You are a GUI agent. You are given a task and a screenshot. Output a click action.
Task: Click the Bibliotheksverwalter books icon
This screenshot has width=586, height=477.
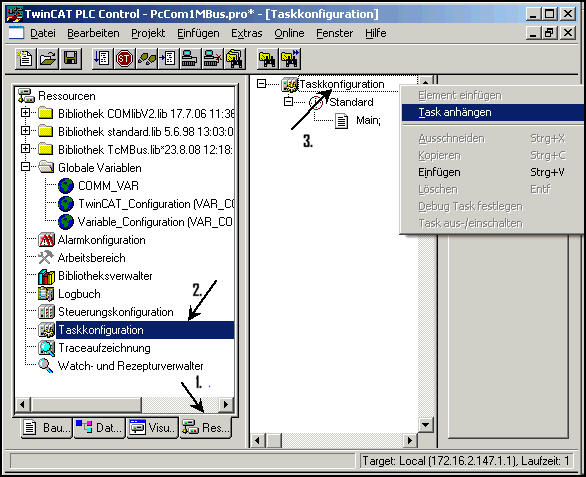[46, 276]
